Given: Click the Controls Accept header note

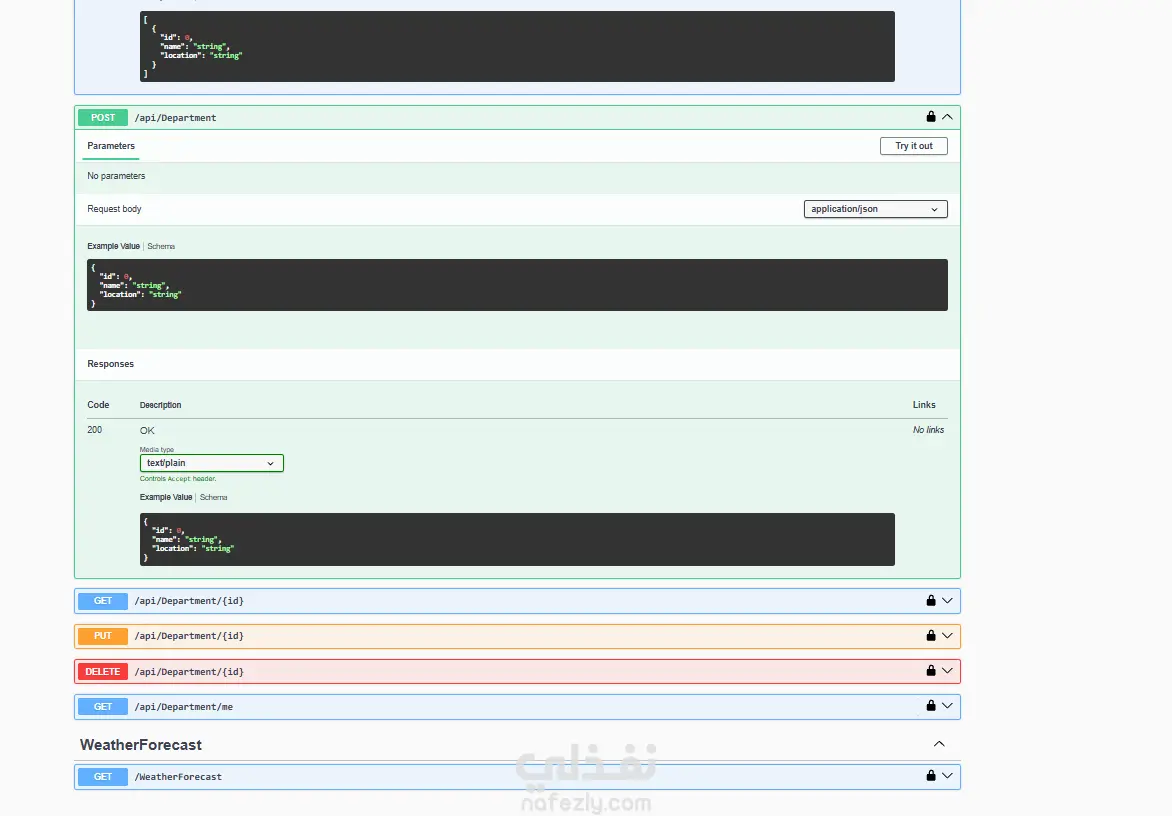Looking at the screenshot, I should tap(178, 478).
